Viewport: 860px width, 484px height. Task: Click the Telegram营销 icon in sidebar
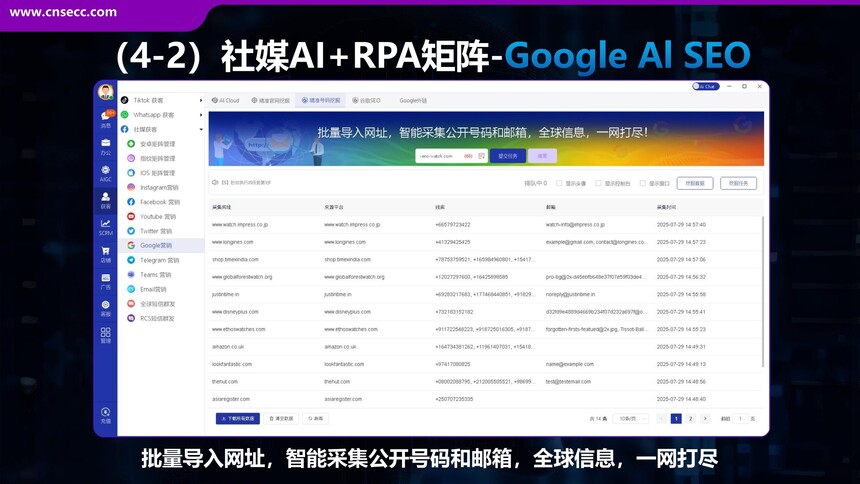tap(131, 259)
